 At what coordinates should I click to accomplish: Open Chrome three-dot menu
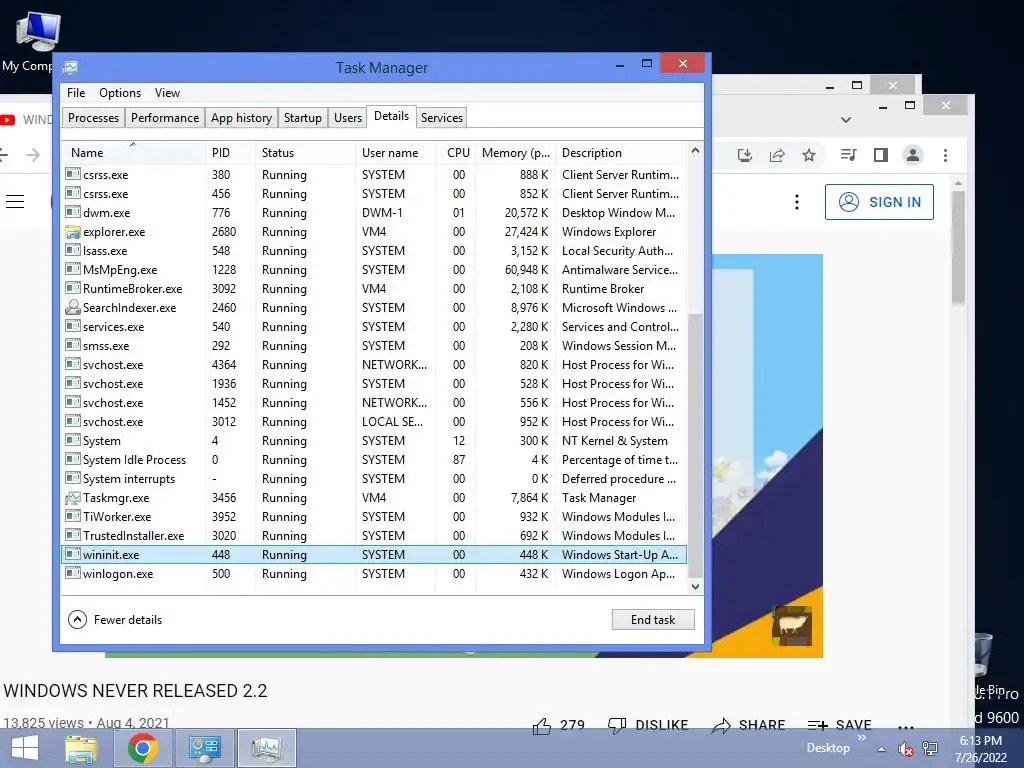pos(945,155)
